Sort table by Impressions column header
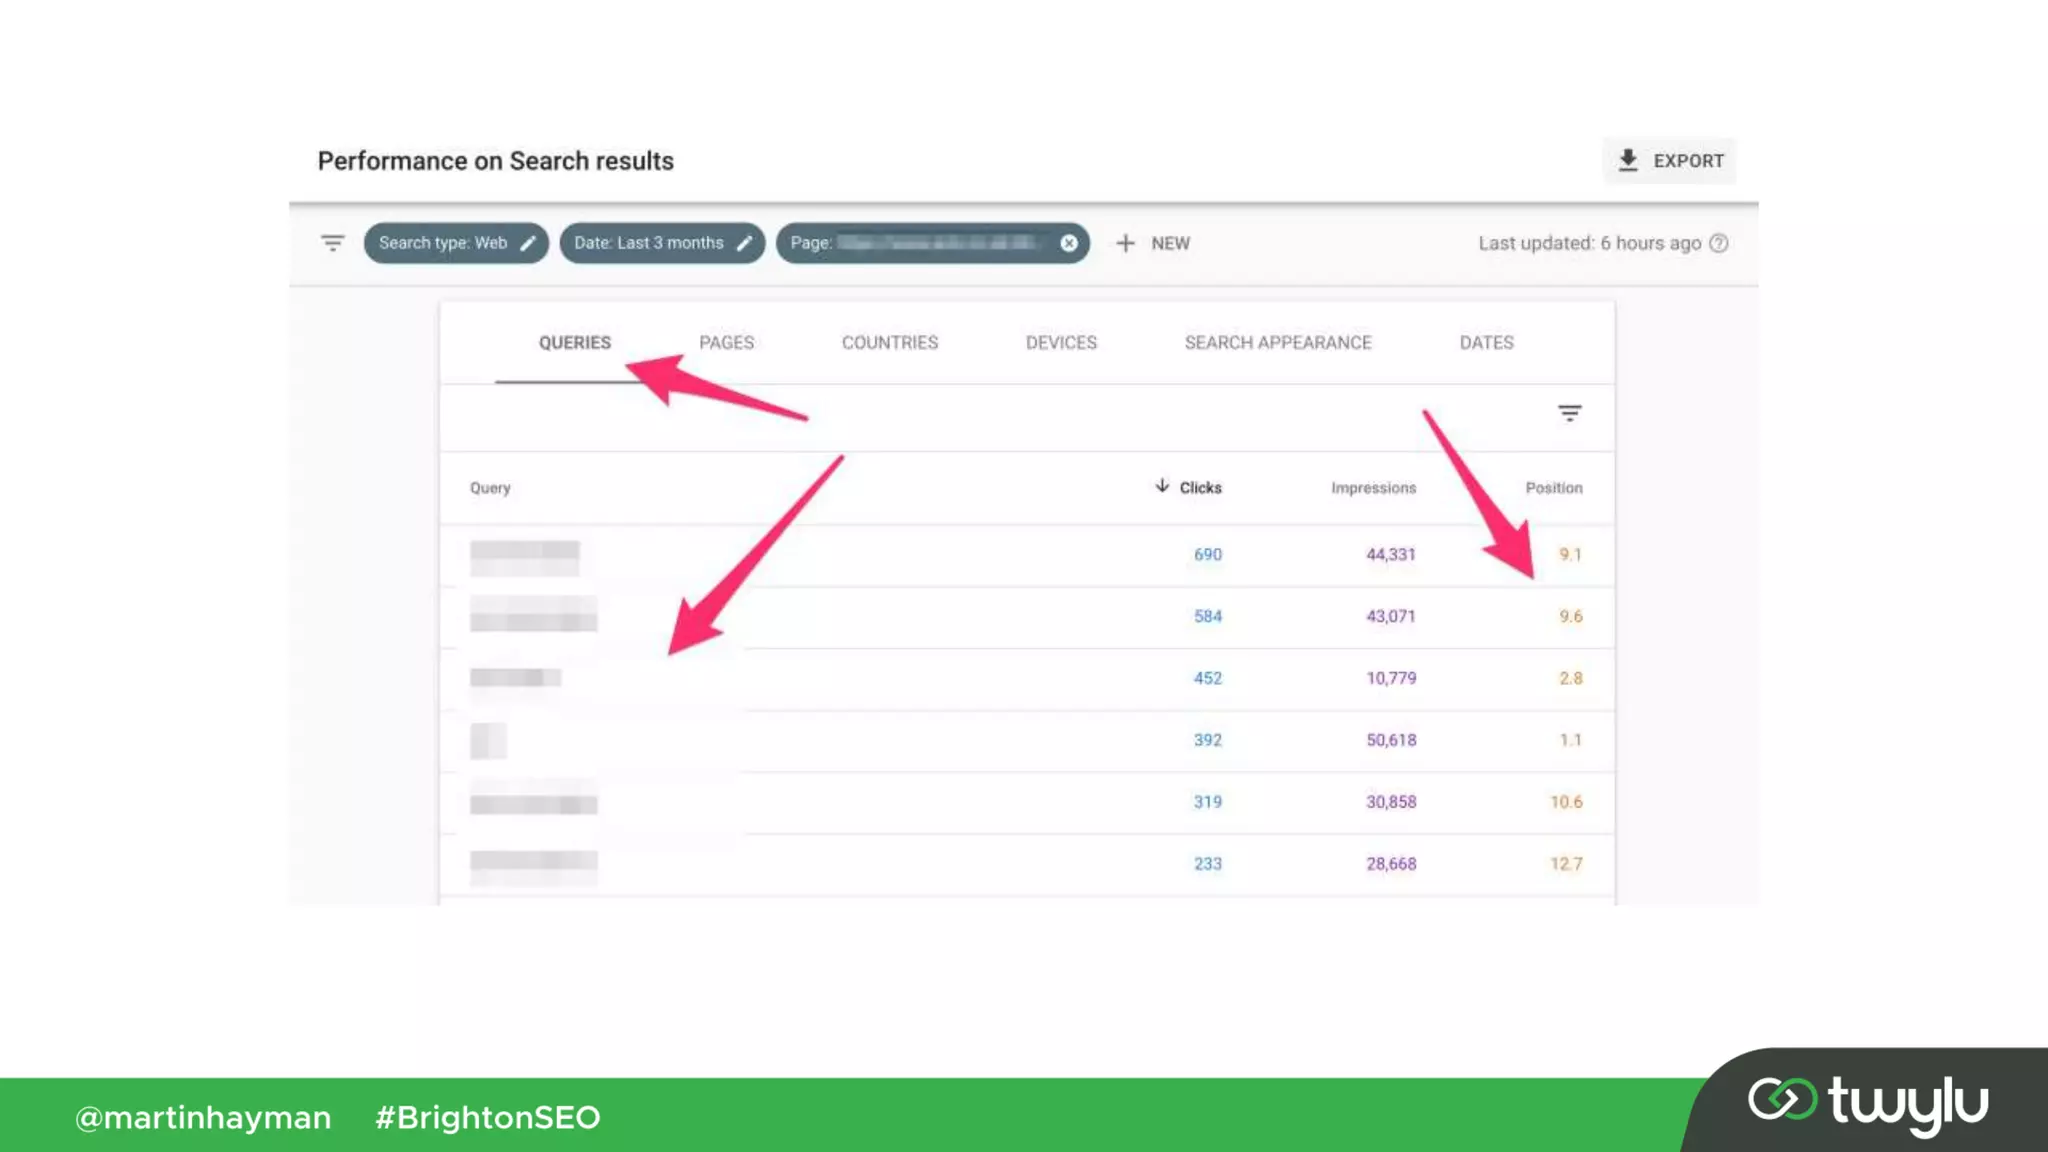Image resolution: width=2048 pixels, height=1152 pixels. [1373, 488]
